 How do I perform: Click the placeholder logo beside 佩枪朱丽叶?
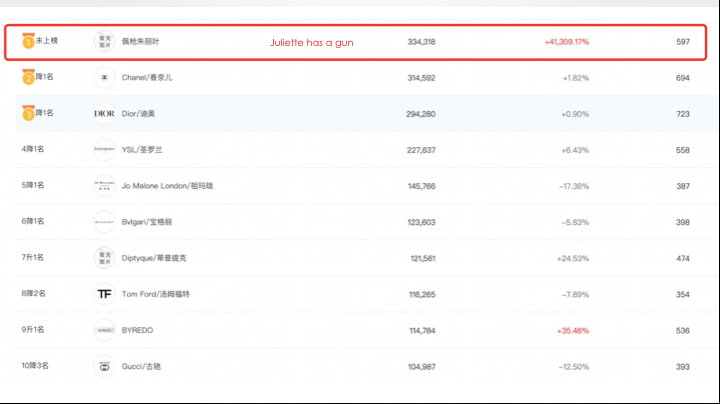(x=104, y=41)
